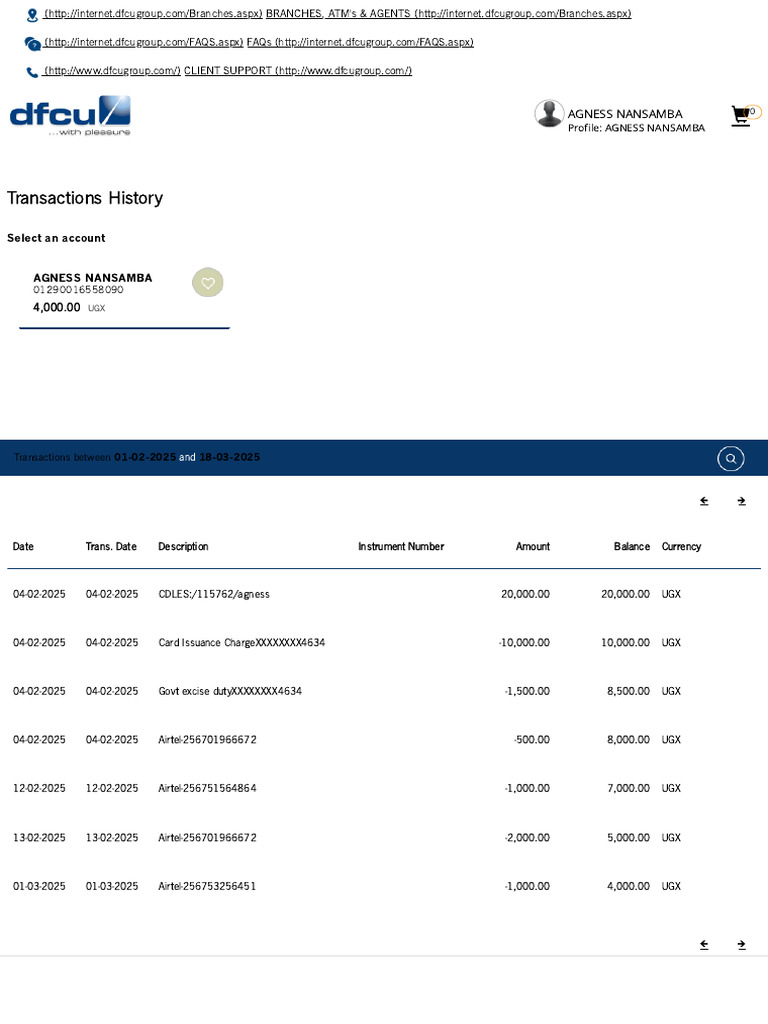Screen dimensions: 768x1024
Task: Click the 7,000.00 balance
Action: point(628,788)
